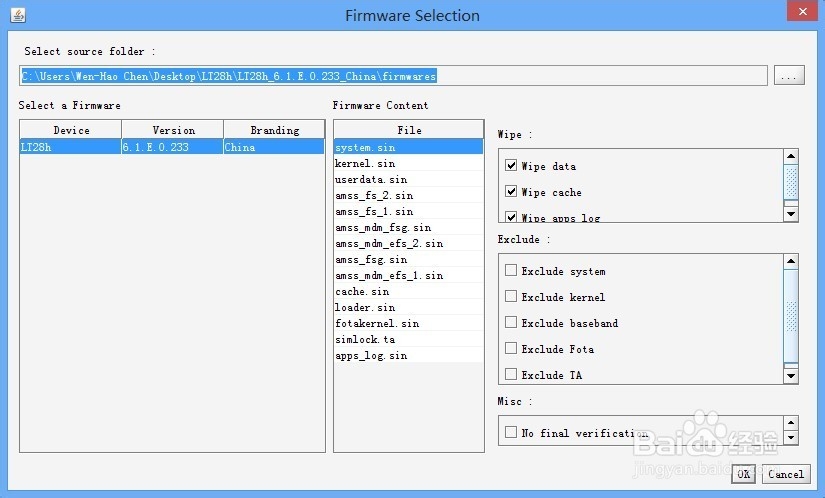Select kernel.sin in Firmware Content list
The height and width of the screenshot is (498, 825).
[x=365, y=163]
